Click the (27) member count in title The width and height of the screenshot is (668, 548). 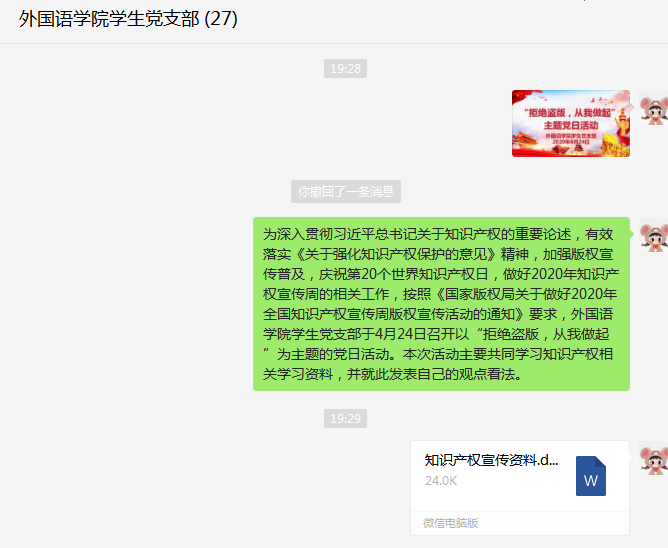[x=221, y=19]
